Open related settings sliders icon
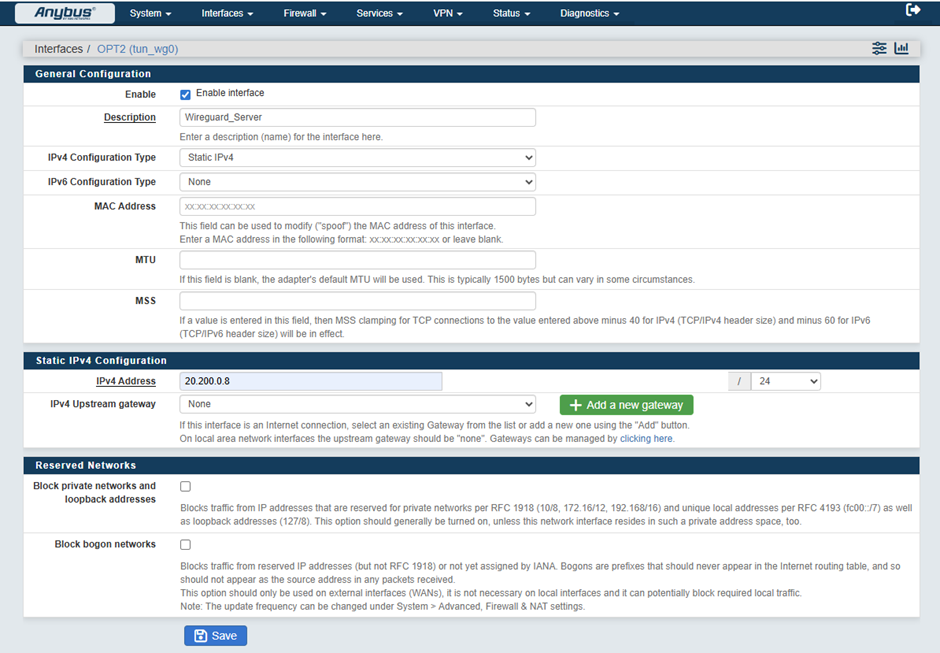 pyautogui.click(x=879, y=48)
